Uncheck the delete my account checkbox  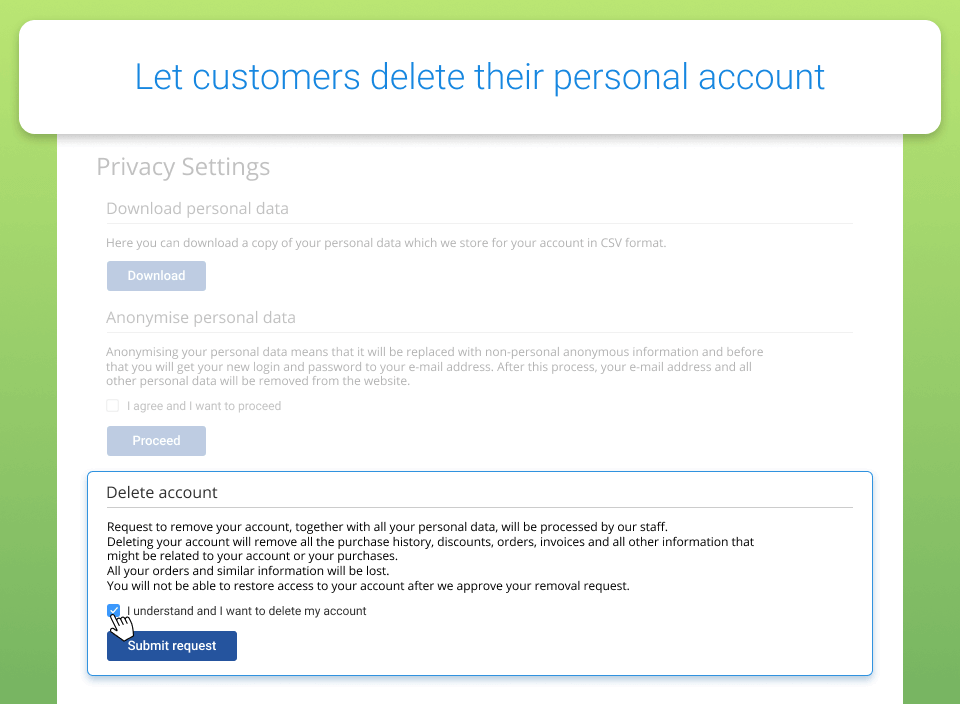pos(113,610)
